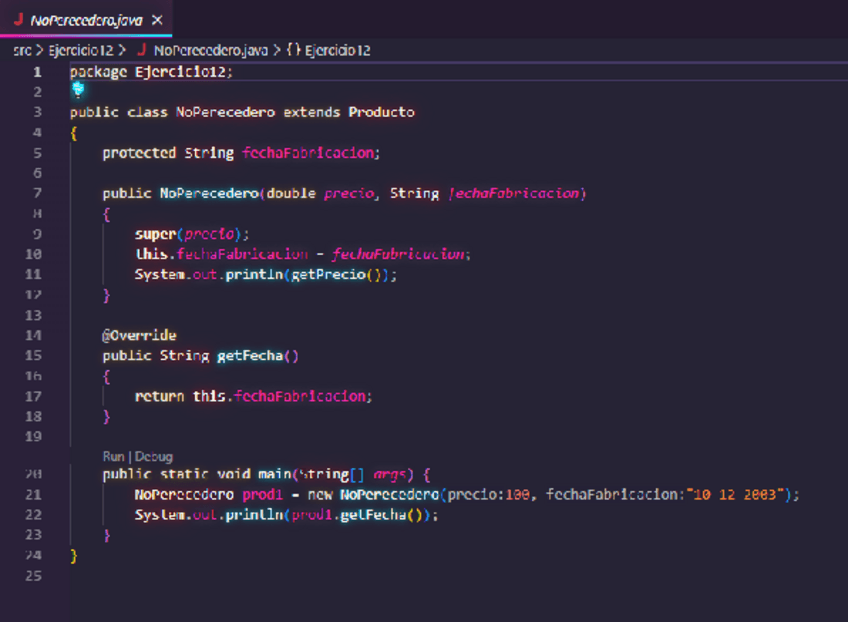Viewport: 848px width, 622px height.
Task: Click line number 7 in the gutter
Action: tap(37, 193)
